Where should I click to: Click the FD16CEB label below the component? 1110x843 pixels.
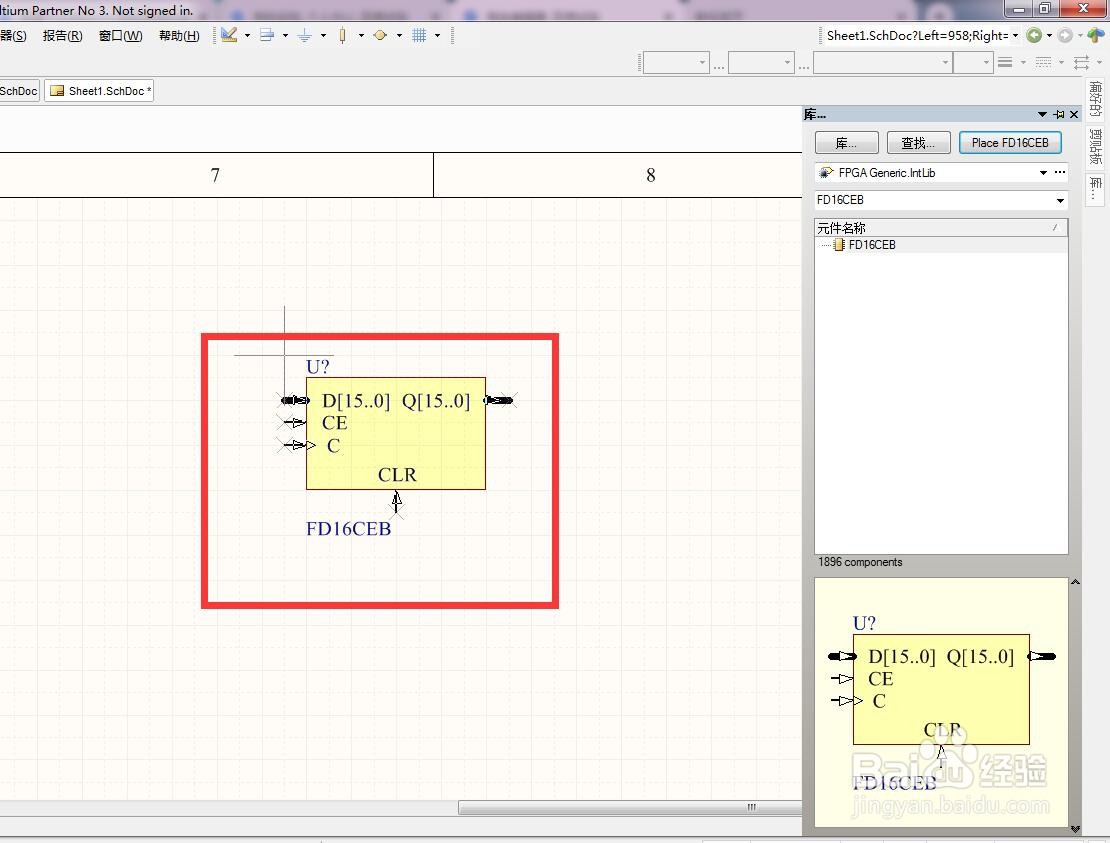tap(348, 529)
